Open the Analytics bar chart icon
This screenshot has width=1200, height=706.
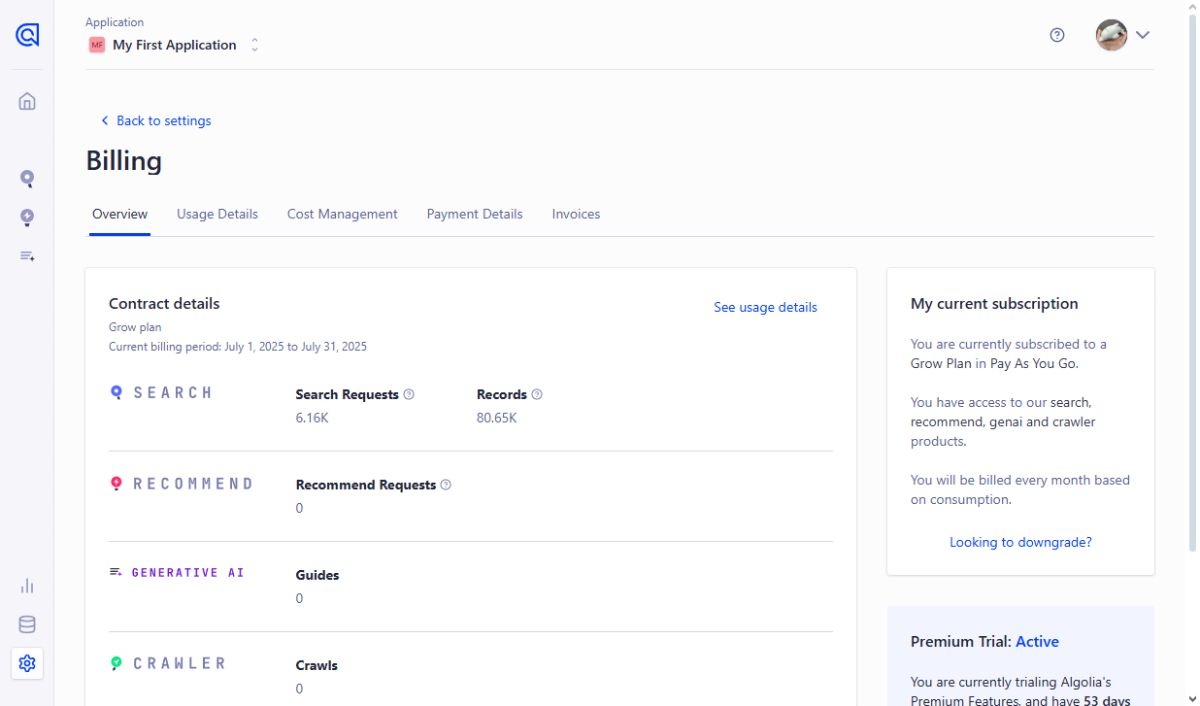(27, 586)
